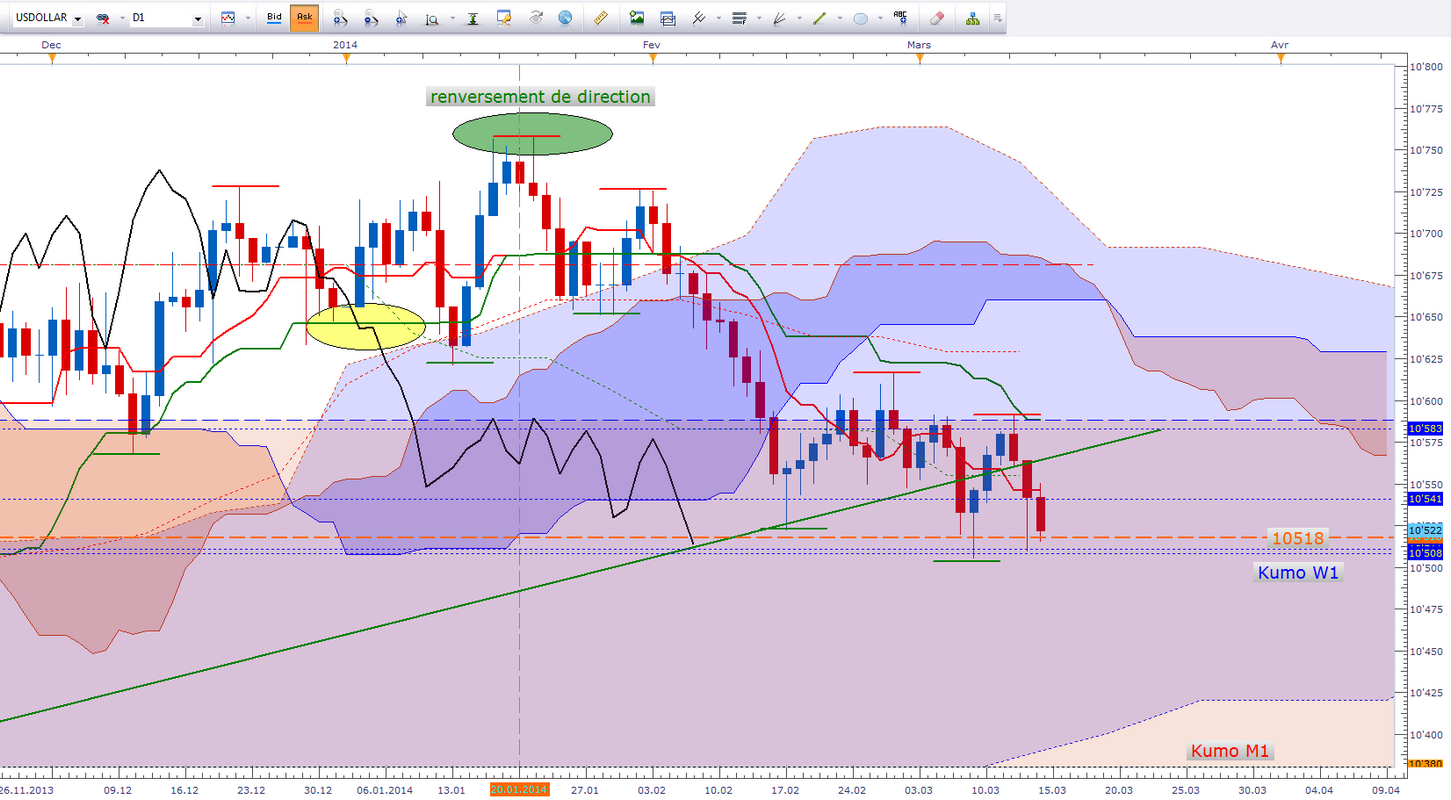
Task: Select the Andrews pitchfork drawing tool
Action: tap(700, 18)
